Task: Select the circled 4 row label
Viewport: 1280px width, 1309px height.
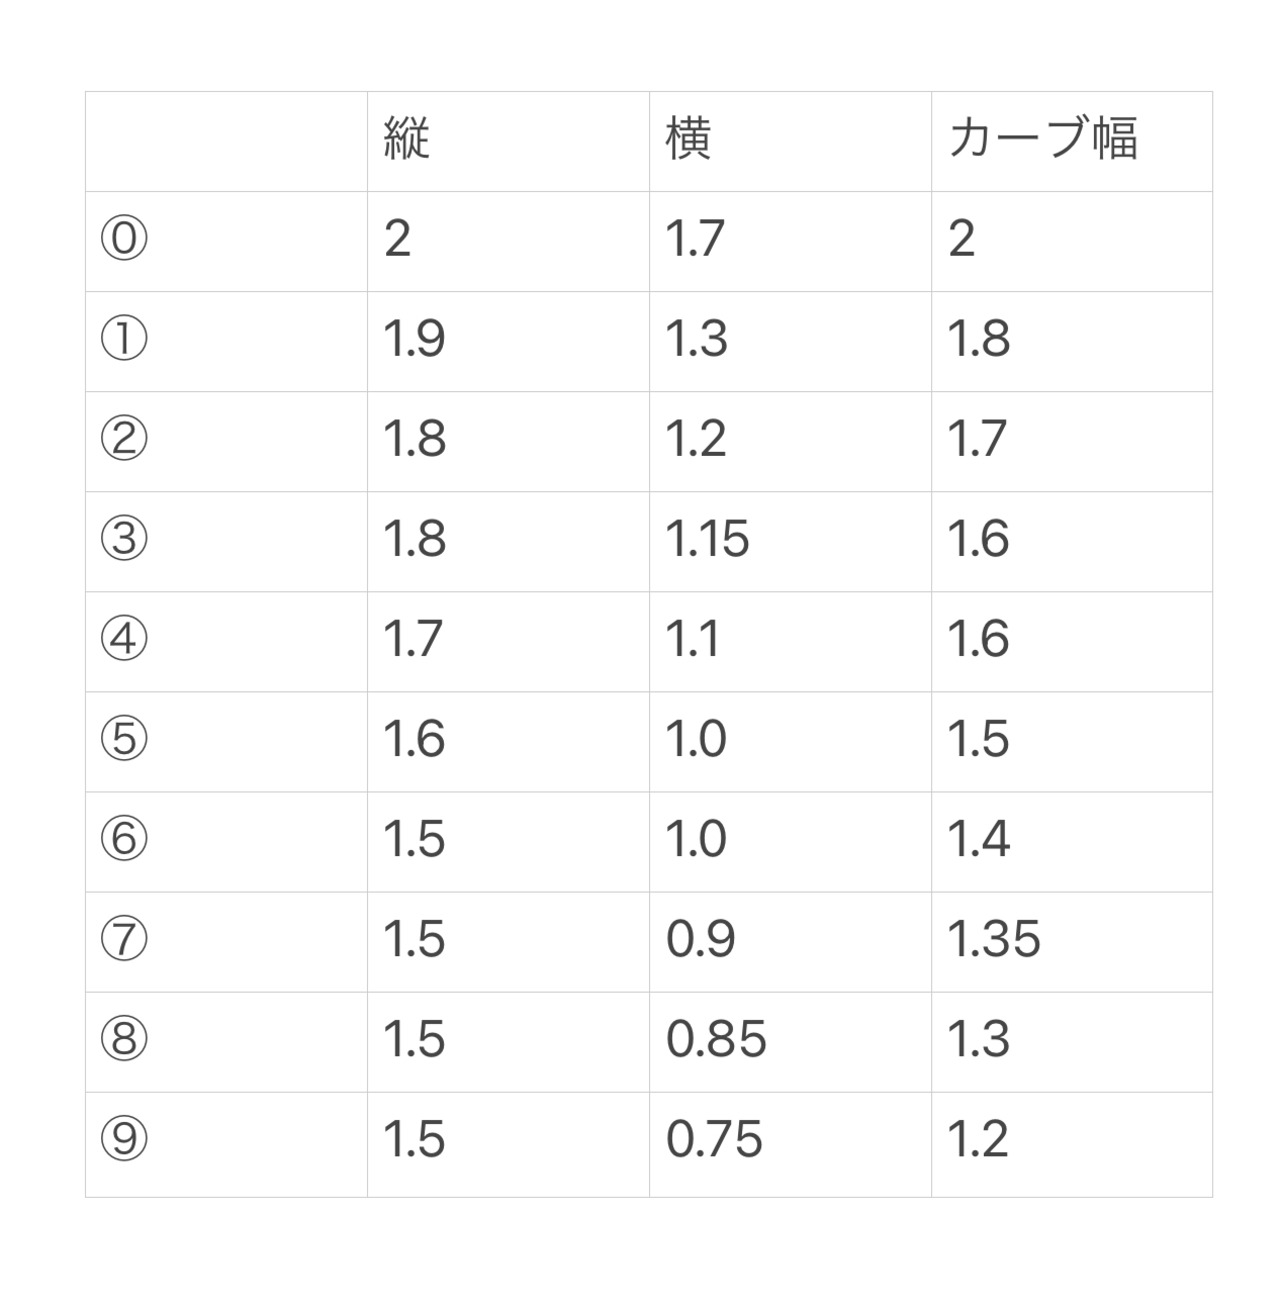Action: (x=124, y=639)
